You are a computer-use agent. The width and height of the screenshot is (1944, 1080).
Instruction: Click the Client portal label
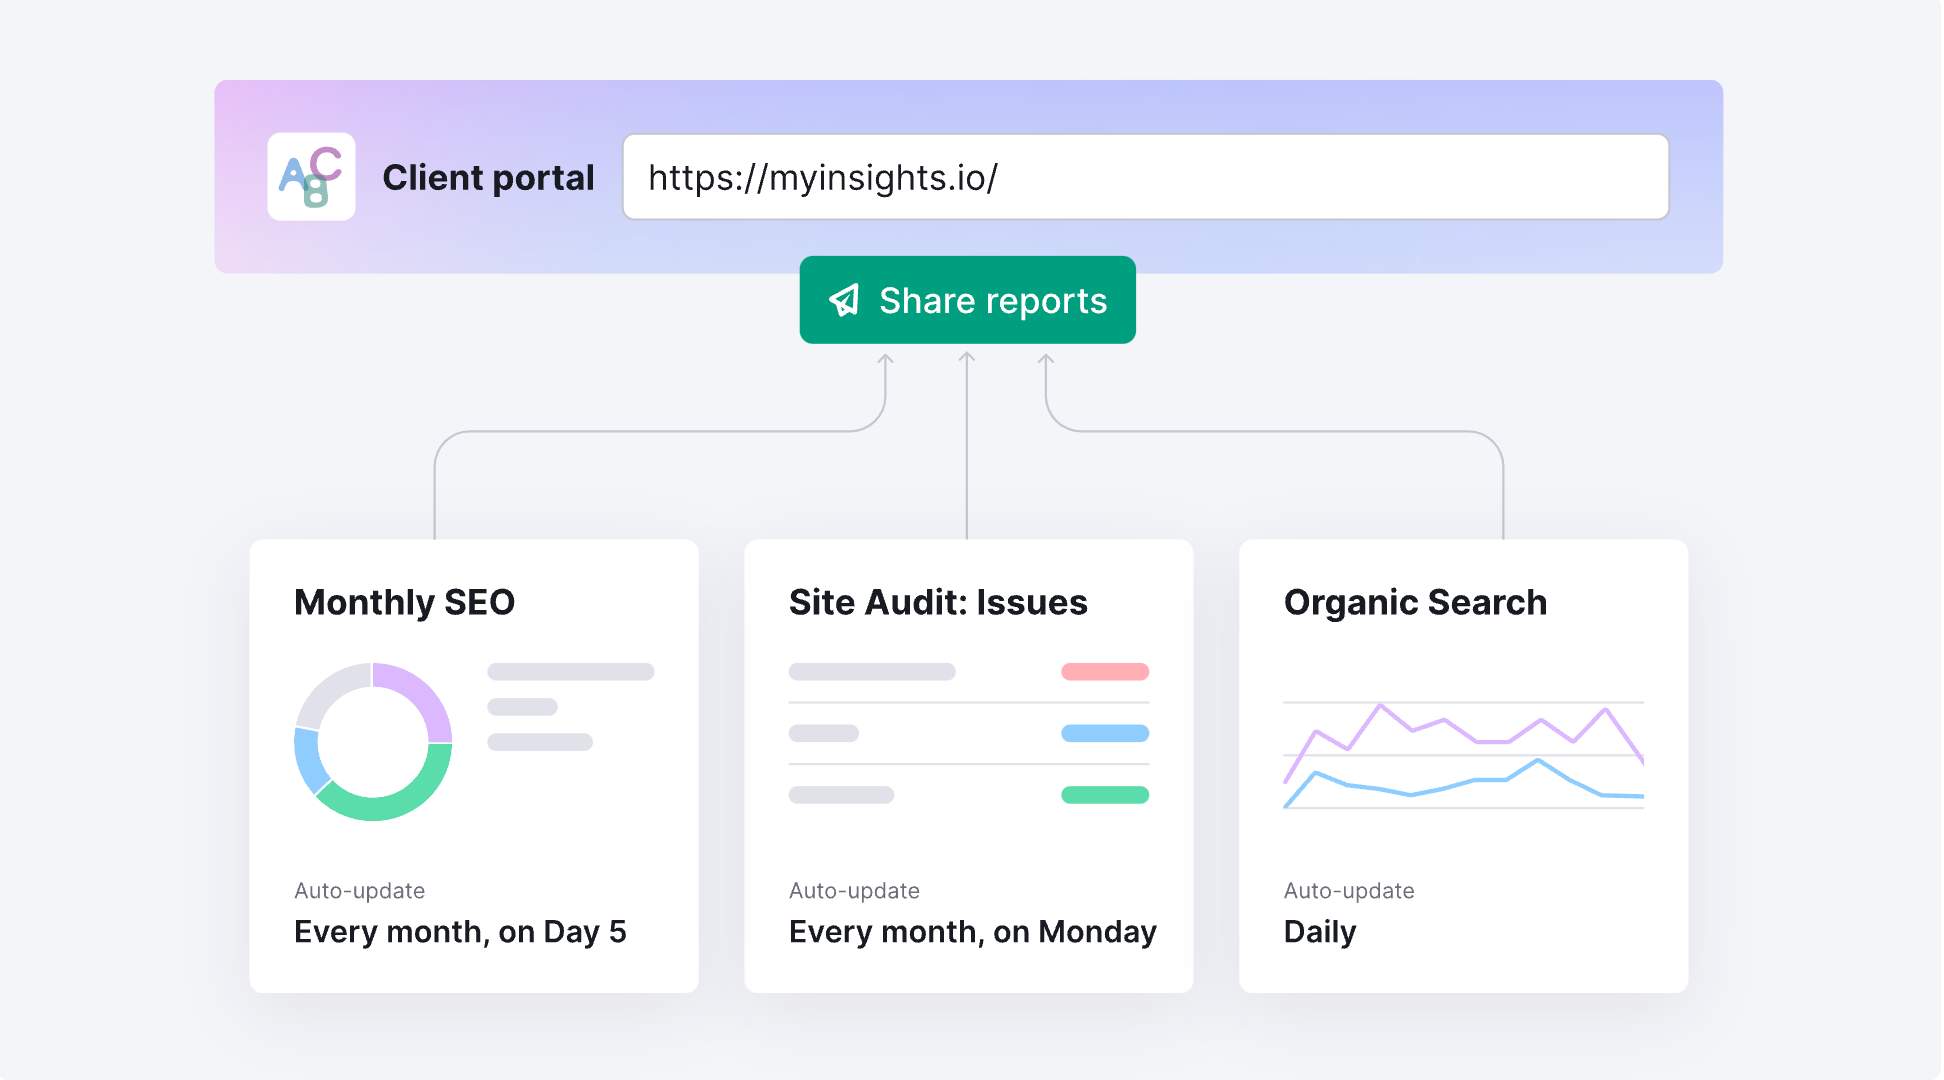tap(488, 177)
